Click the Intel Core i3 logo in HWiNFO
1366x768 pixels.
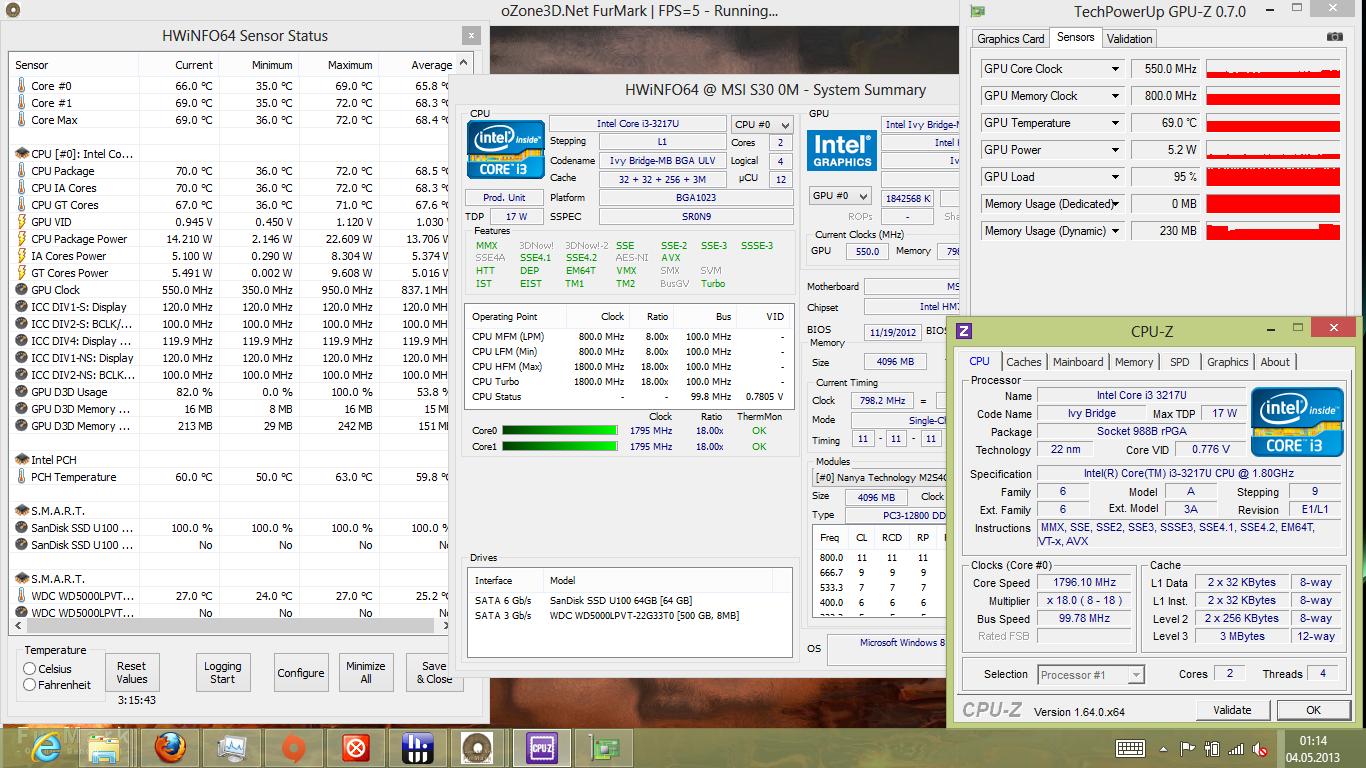[505, 150]
